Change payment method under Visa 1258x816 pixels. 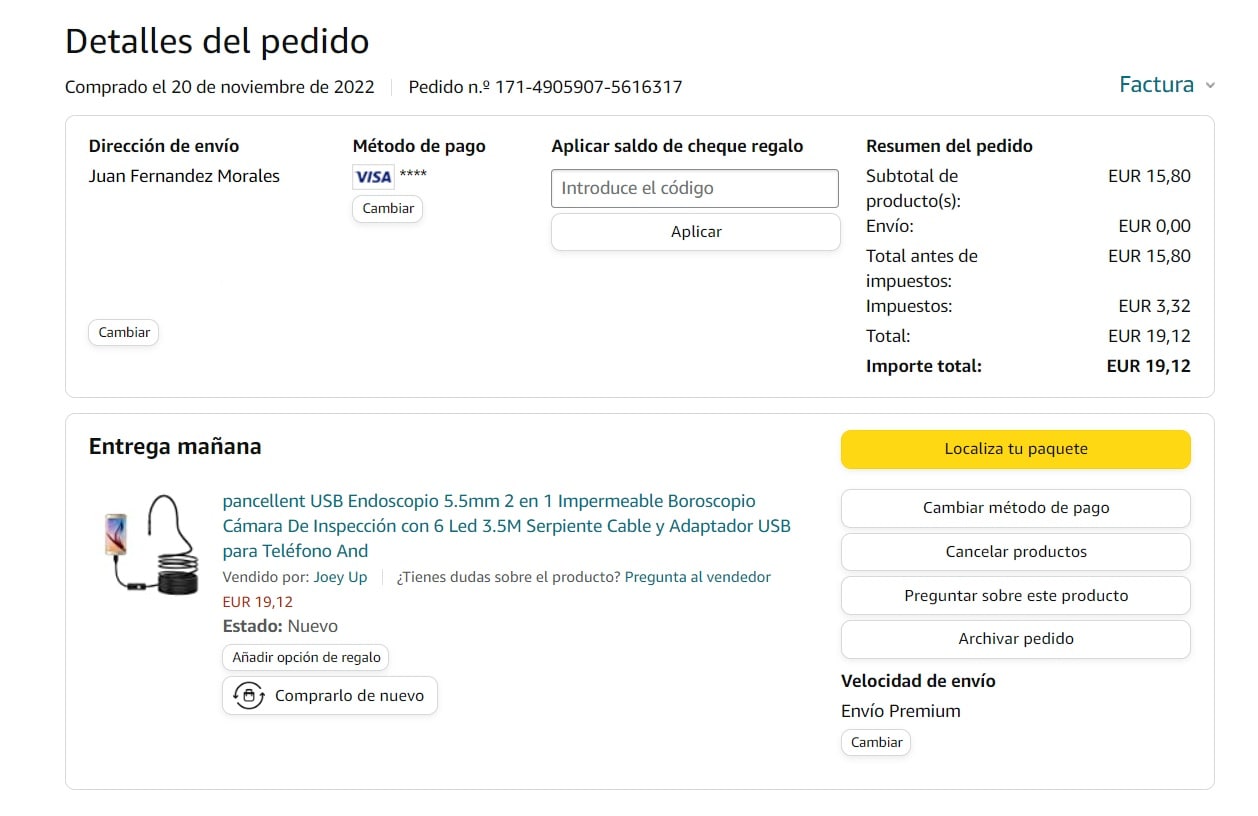[388, 209]
